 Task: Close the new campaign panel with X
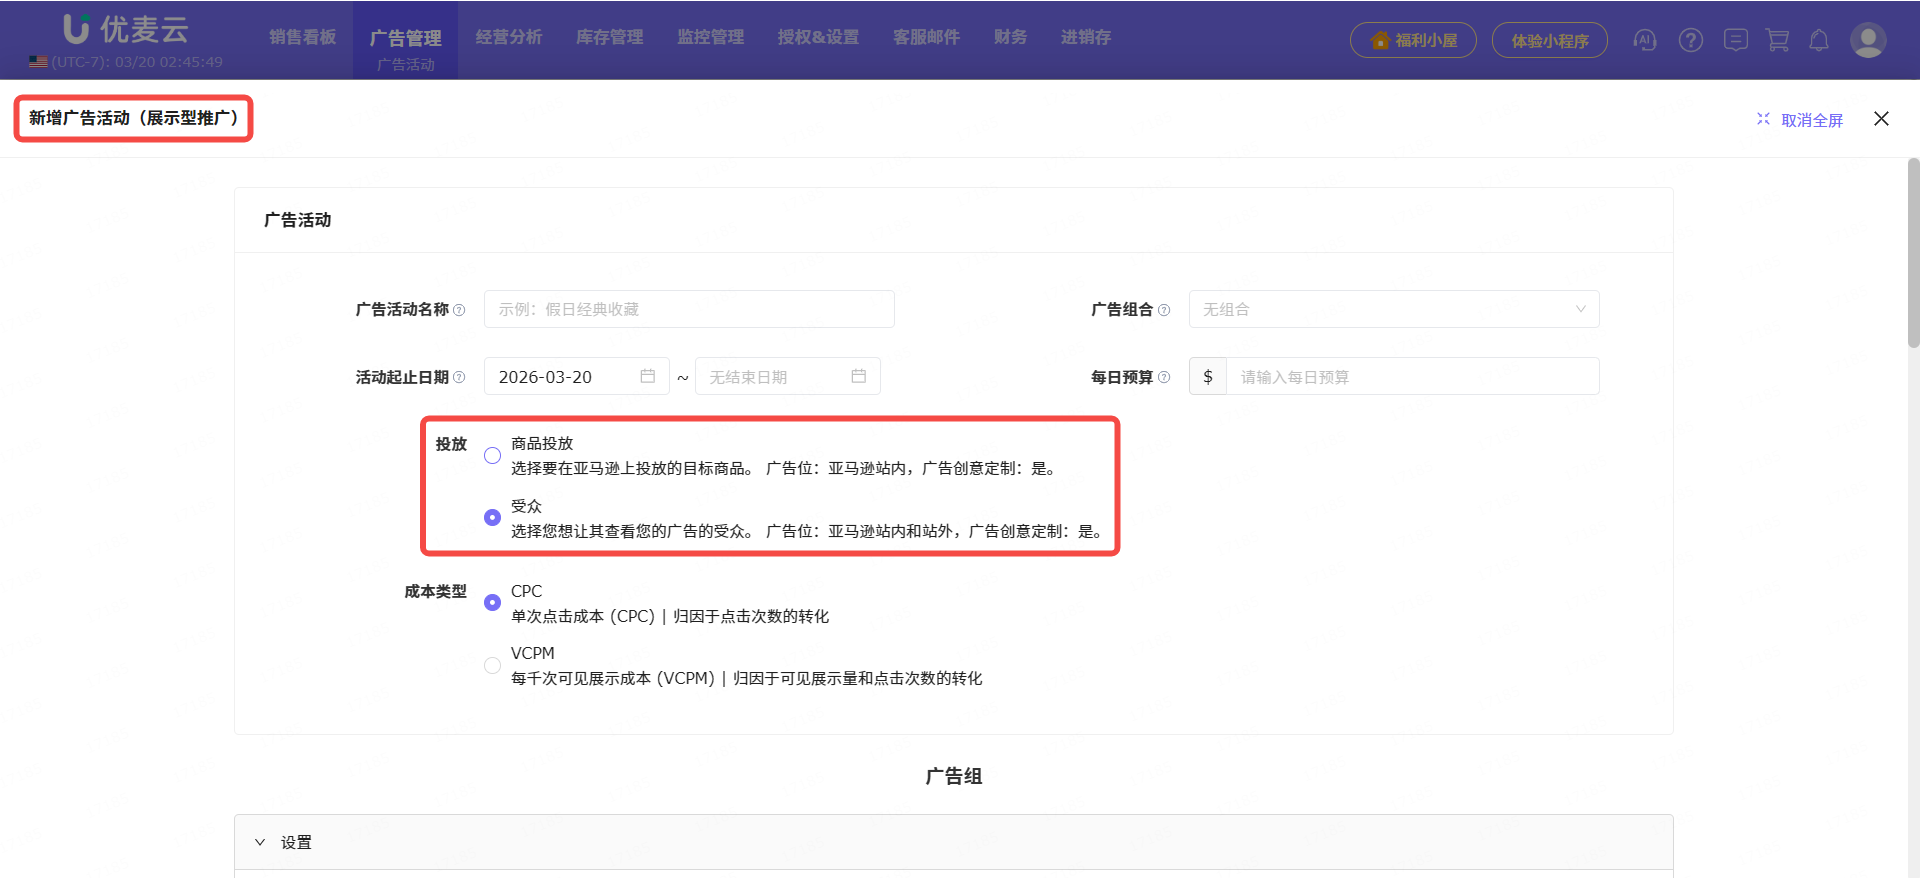point(1881,118)
